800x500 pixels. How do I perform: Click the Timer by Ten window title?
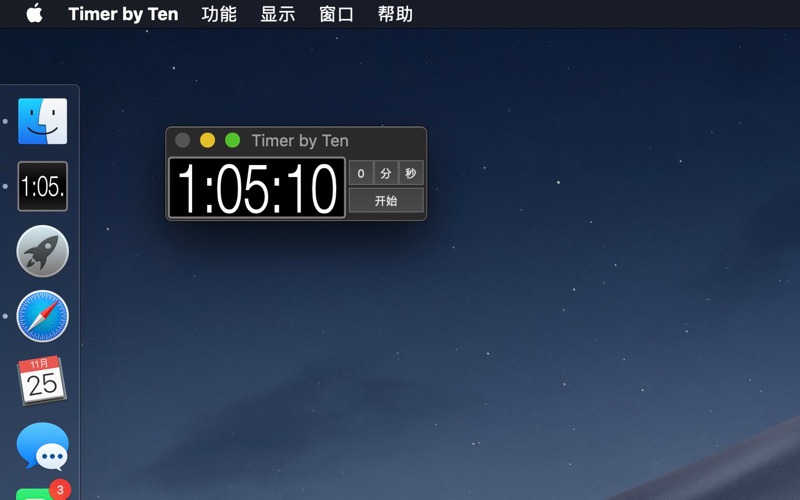(x=300, y=140)
